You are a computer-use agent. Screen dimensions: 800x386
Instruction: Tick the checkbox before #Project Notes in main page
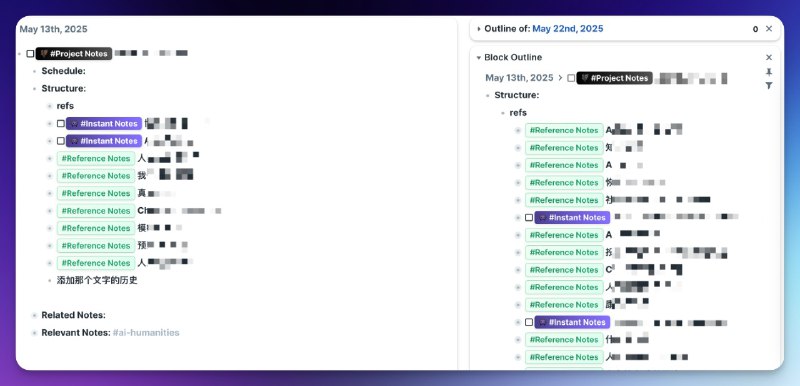click(x=30, y=54)
